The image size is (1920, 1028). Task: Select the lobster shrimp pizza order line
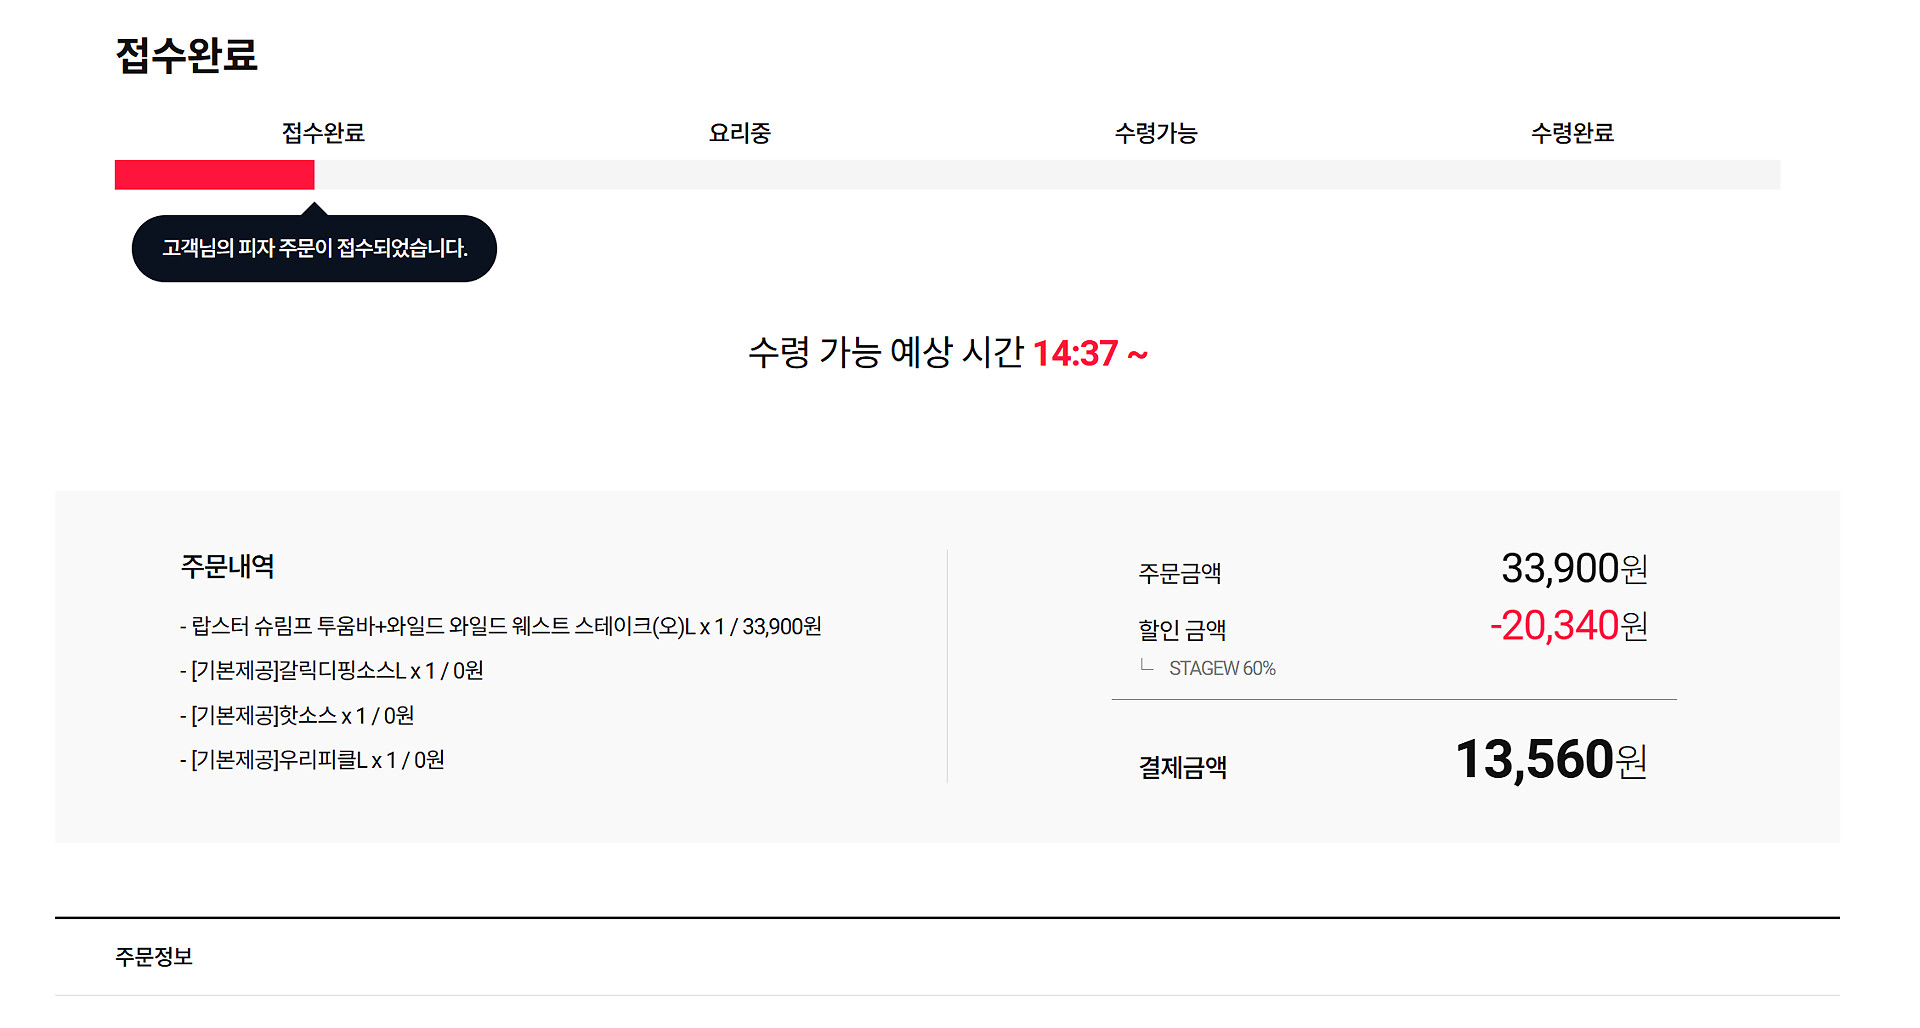[500, 626]
